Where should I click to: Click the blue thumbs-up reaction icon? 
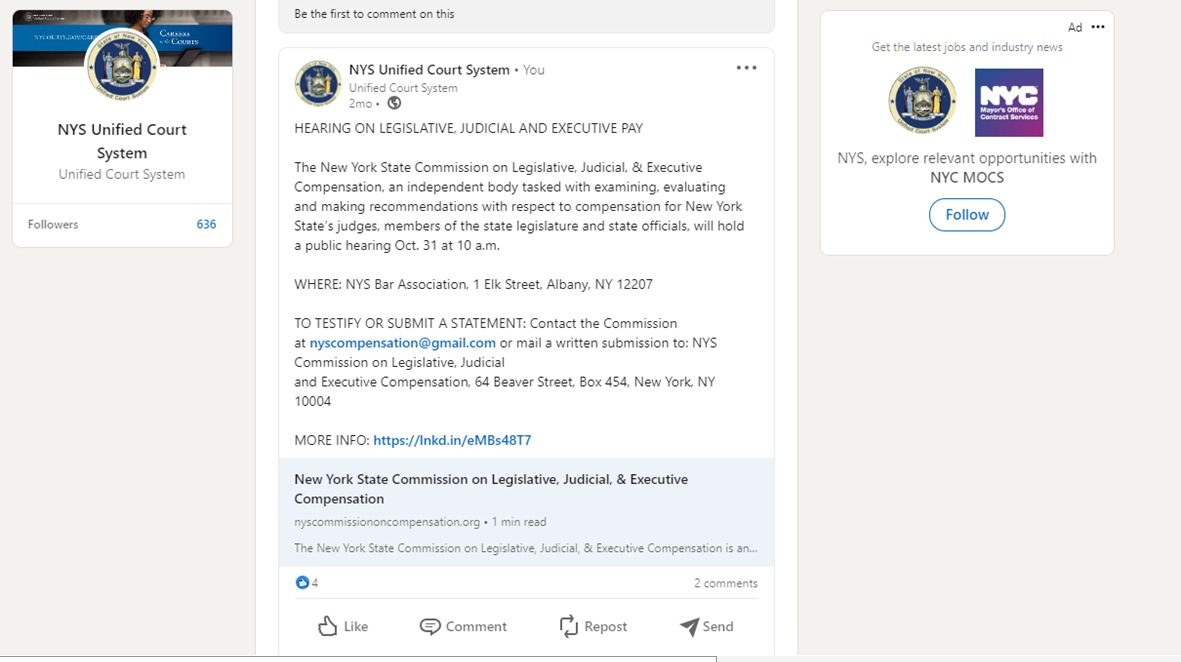pos(302,582)
